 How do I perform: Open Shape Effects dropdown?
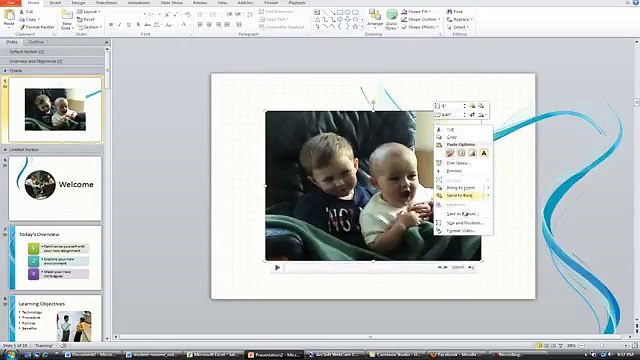420,27
